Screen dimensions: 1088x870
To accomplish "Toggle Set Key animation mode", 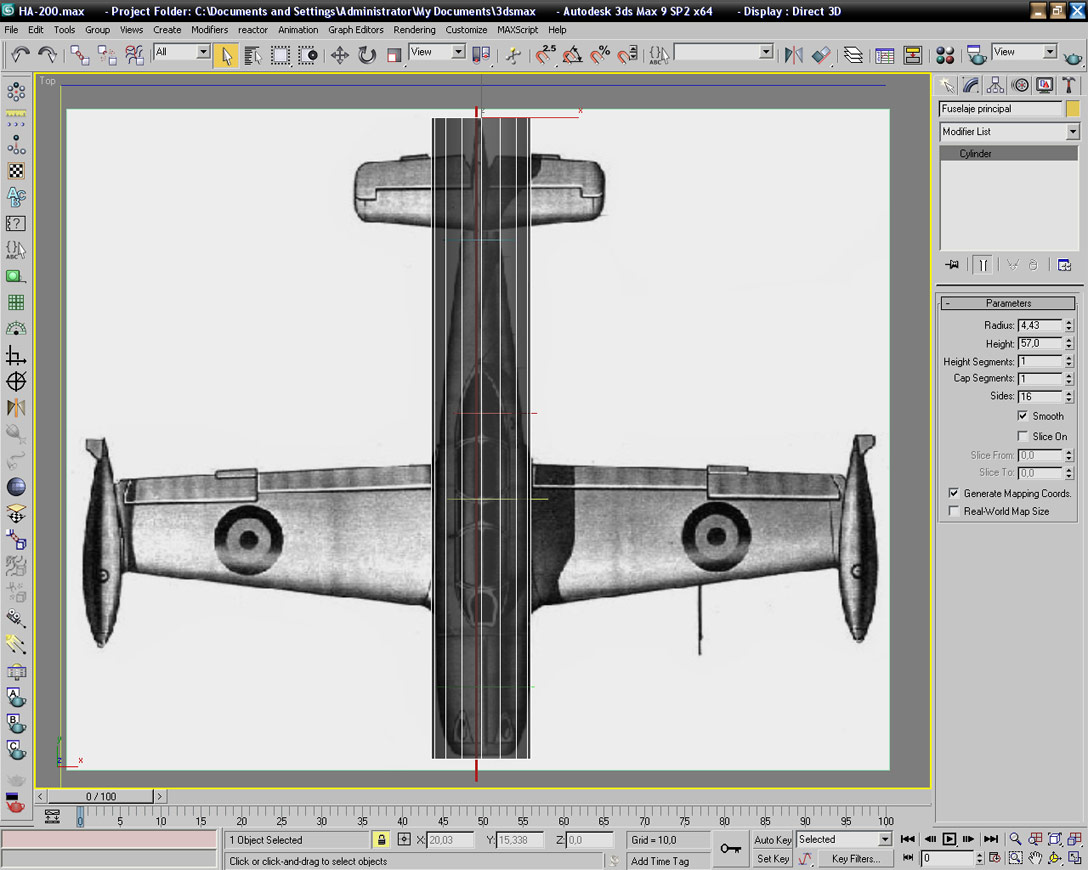I will pyautogui.click(x=772, y=858).
